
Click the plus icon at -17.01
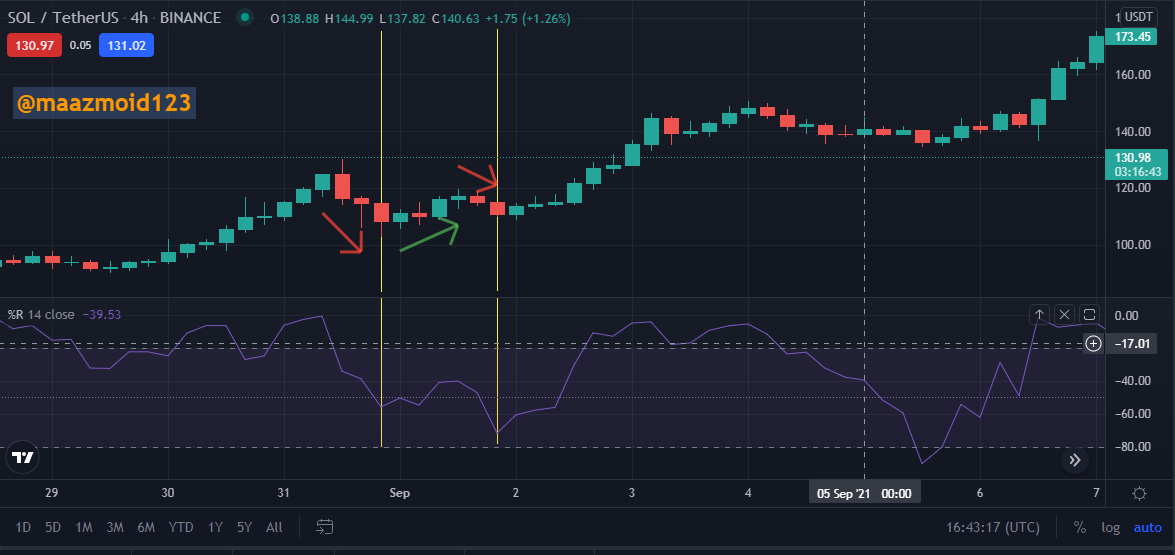[x=1093, y=344]
